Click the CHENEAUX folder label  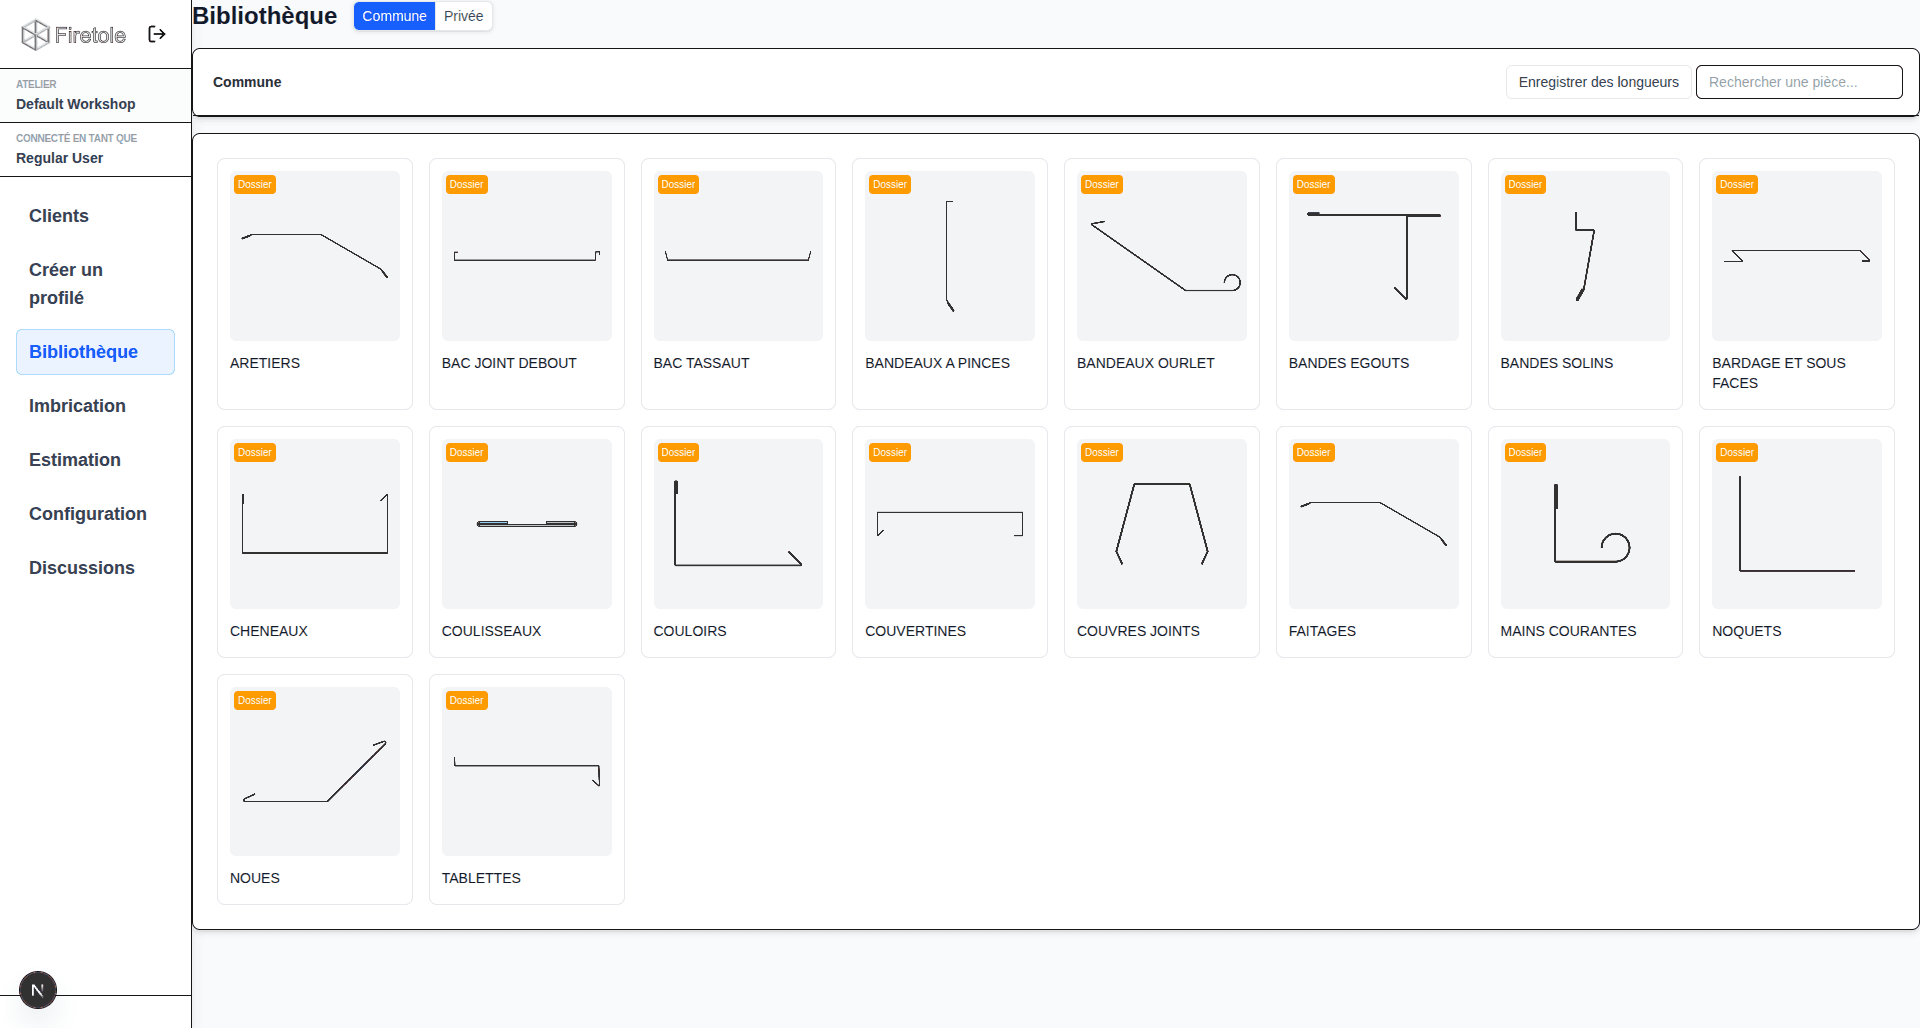tap(269, 631)
